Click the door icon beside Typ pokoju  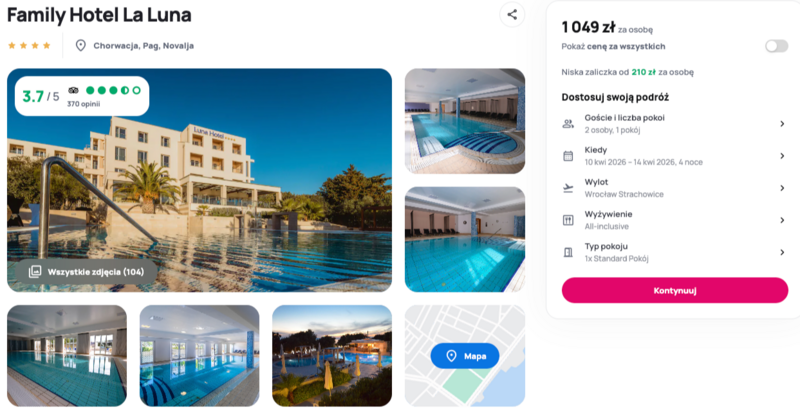pos(568,252)
